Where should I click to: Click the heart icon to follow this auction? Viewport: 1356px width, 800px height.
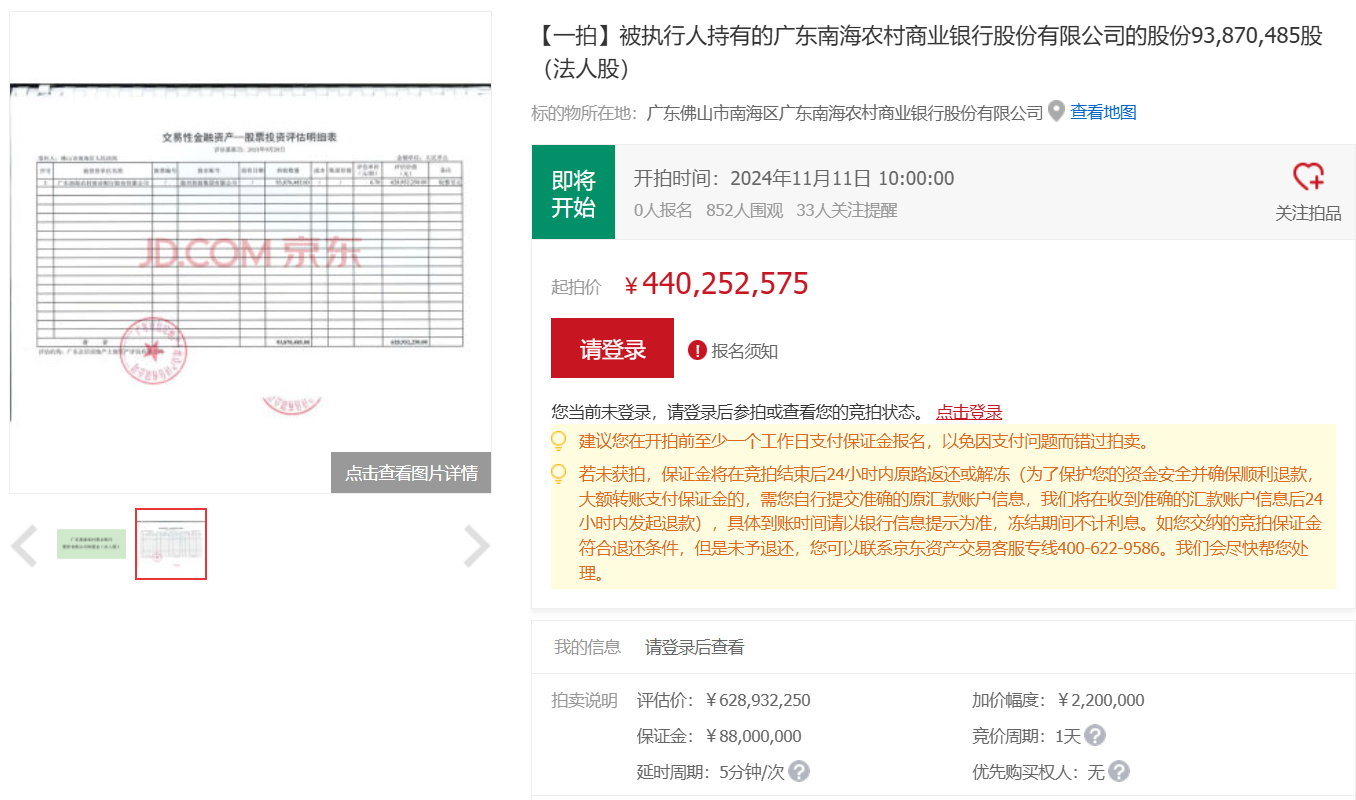(1308, 175)
